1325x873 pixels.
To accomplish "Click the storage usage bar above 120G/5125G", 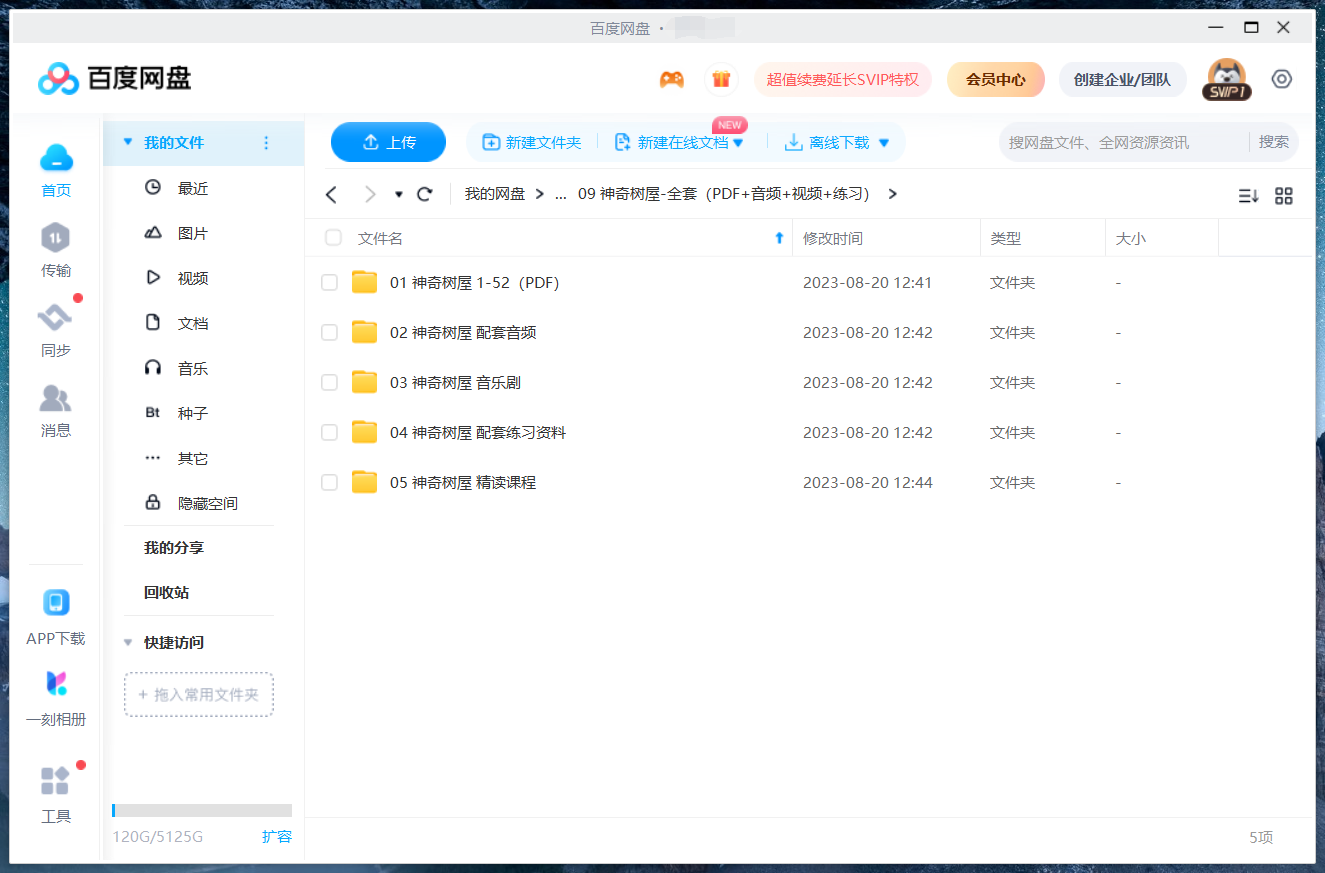I will 200,810.
